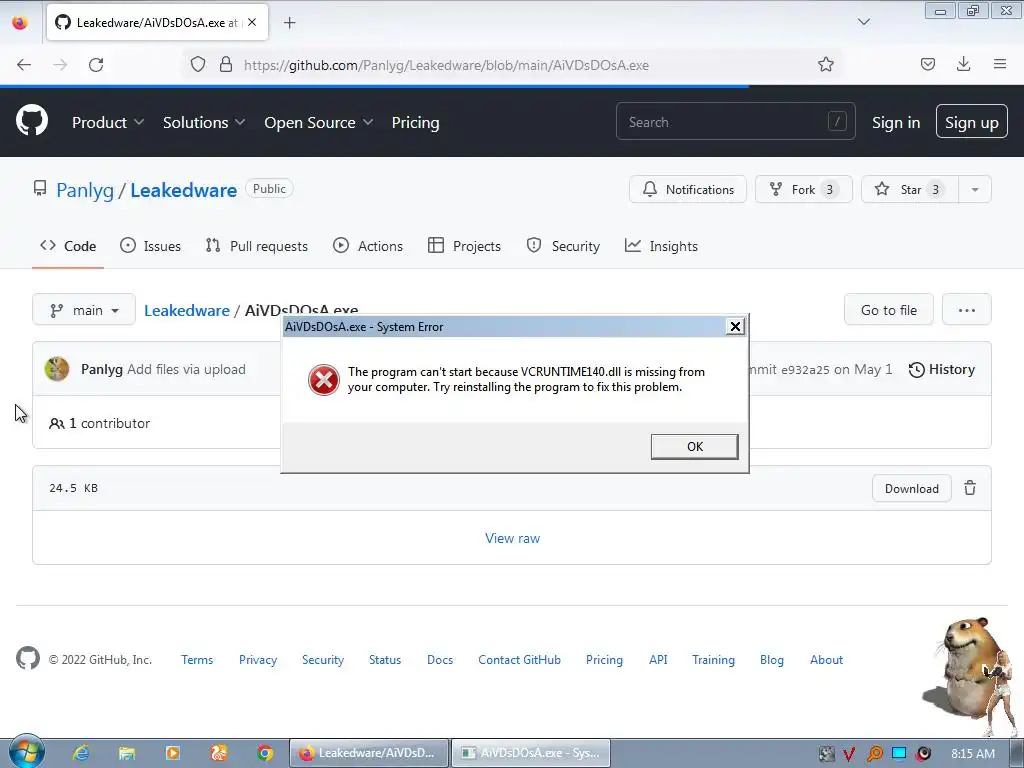1024x768 pixels.
Task: Expand the Solutions menu
Action: click(204, 122)
